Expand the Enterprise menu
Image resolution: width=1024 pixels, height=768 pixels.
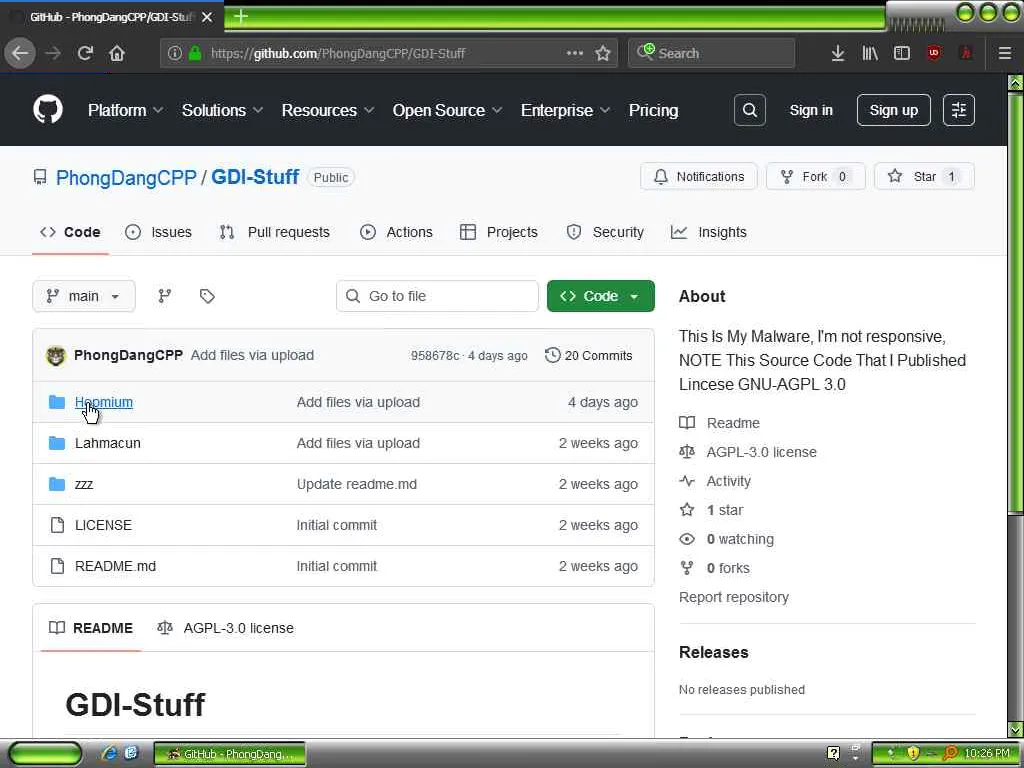565,110
